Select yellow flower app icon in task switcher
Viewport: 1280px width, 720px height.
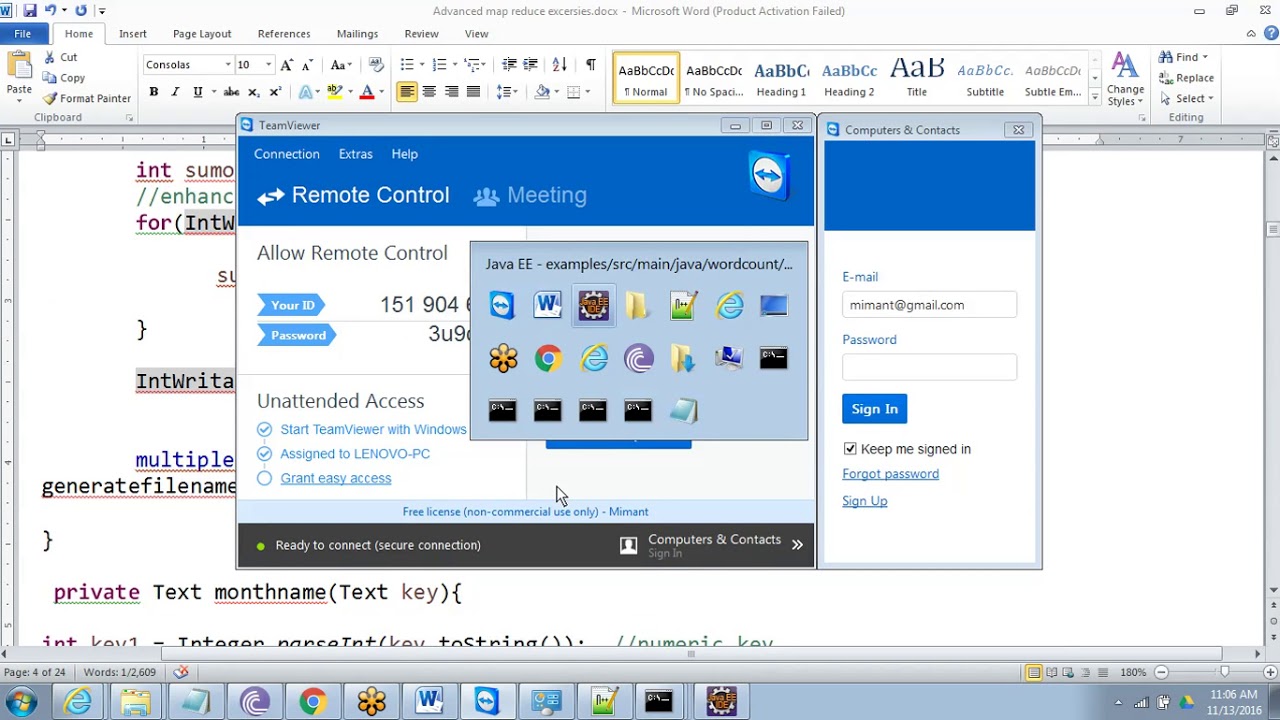503,358
